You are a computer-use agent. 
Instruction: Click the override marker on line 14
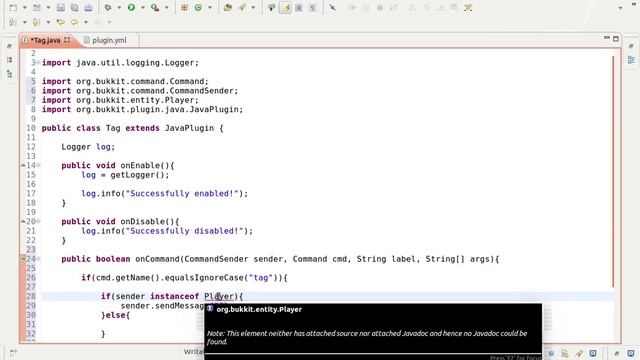(23, 165)
